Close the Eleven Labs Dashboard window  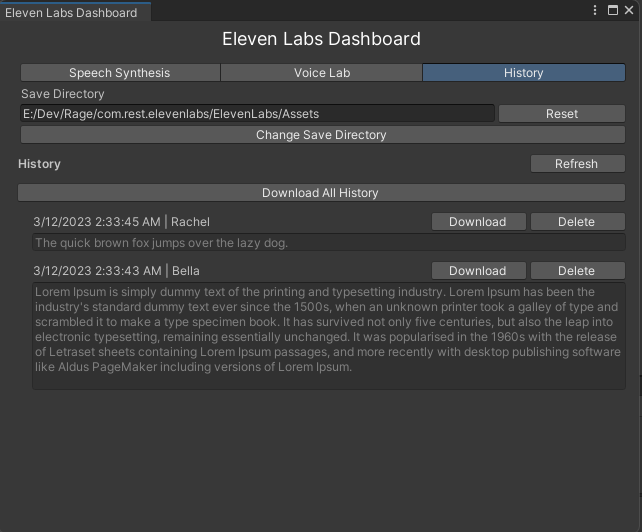click(629, 10)
